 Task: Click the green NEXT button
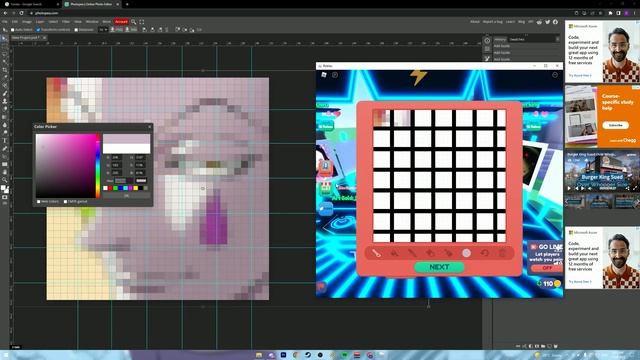pos(439,267)
